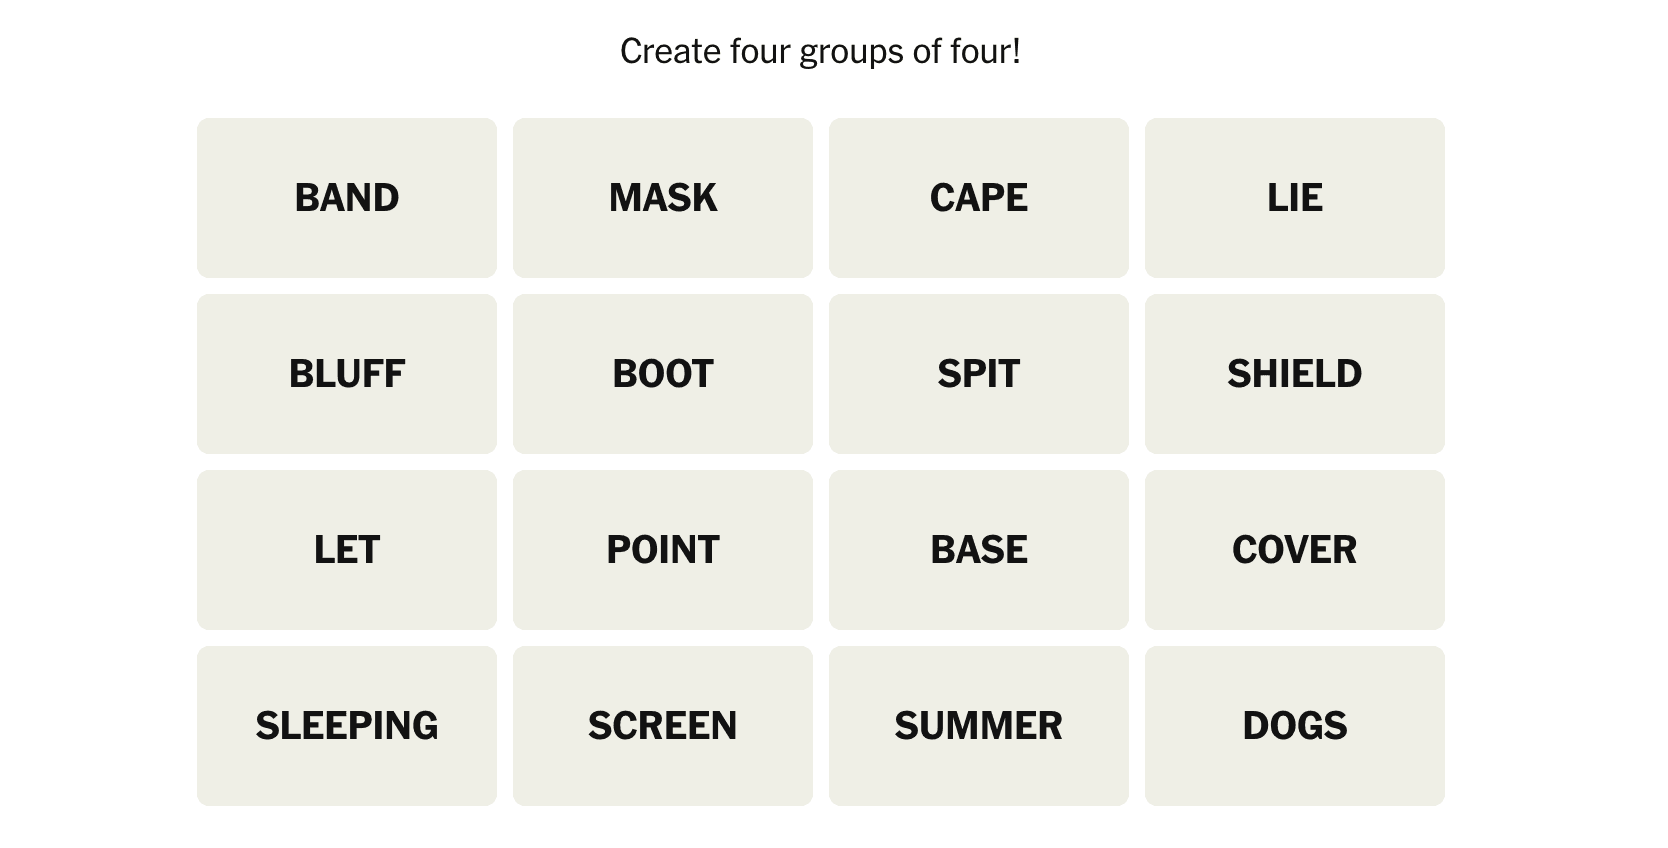The width and height of the screenshot is (1668, 848).
Task: Select the DOGS tile
Action: tap(1295, 726)
